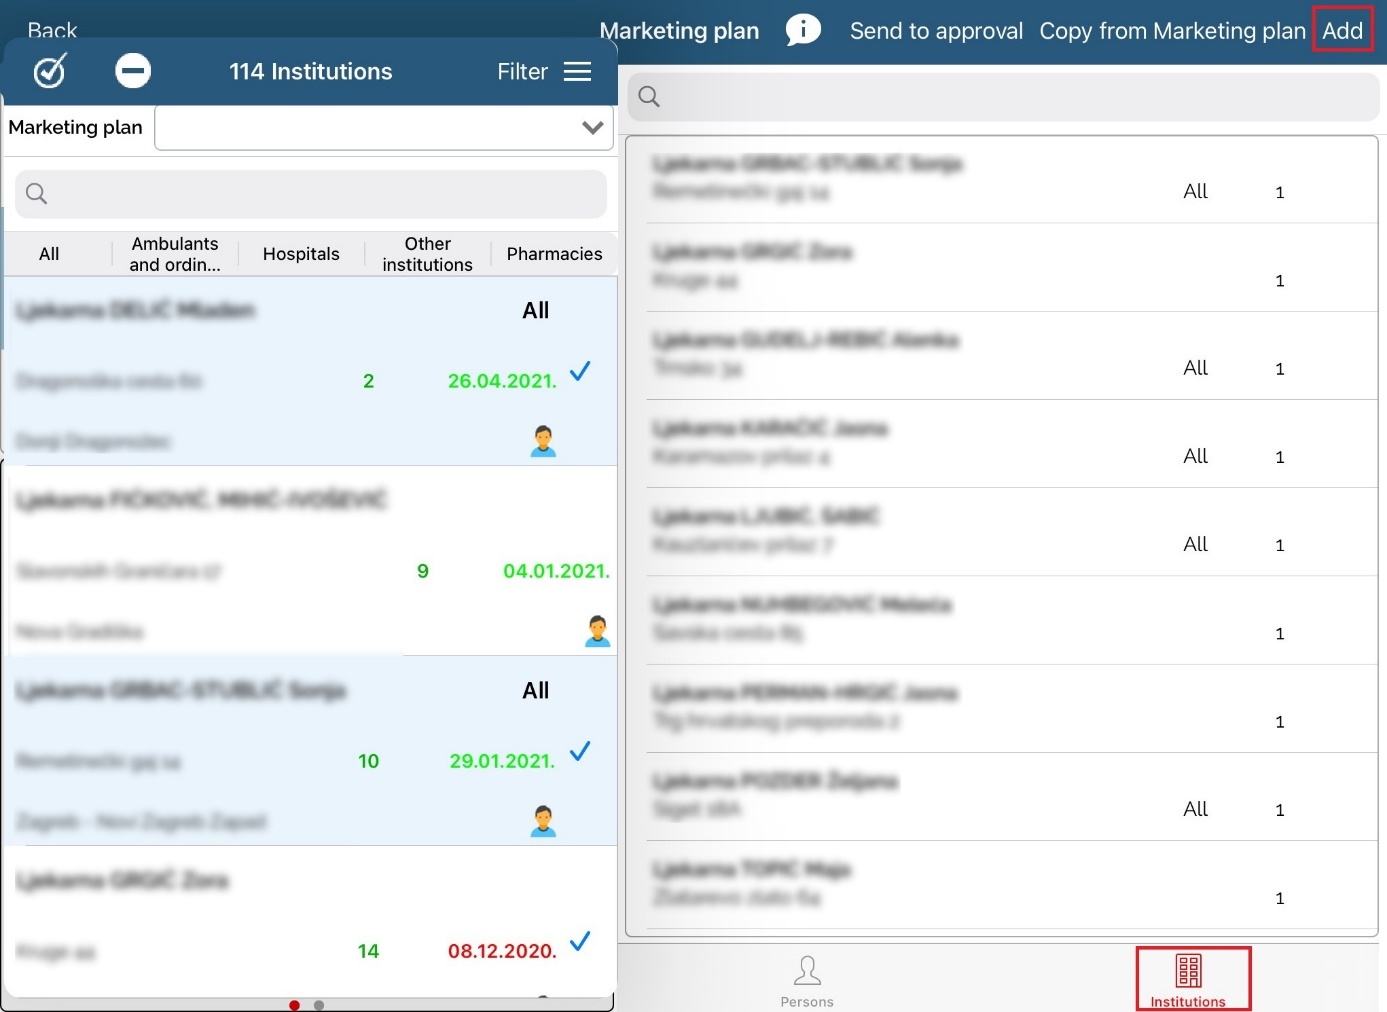This screenshot has height=1012, width=1387.
Task: Click the right panel search field
Action: 1003,97
